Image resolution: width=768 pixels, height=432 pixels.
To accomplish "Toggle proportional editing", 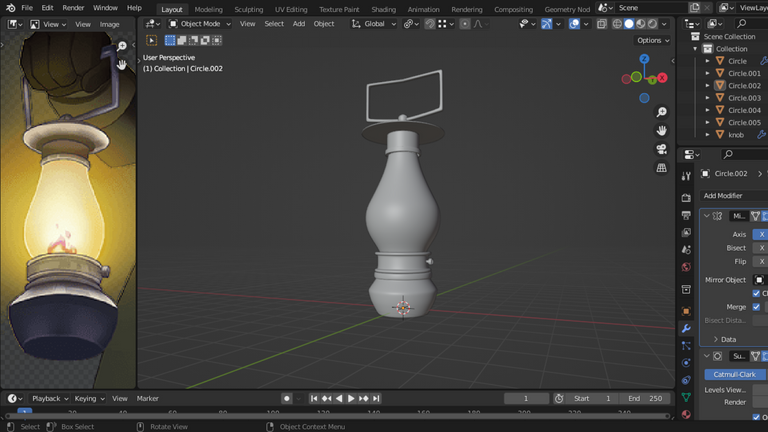I will tap(465, 24).
